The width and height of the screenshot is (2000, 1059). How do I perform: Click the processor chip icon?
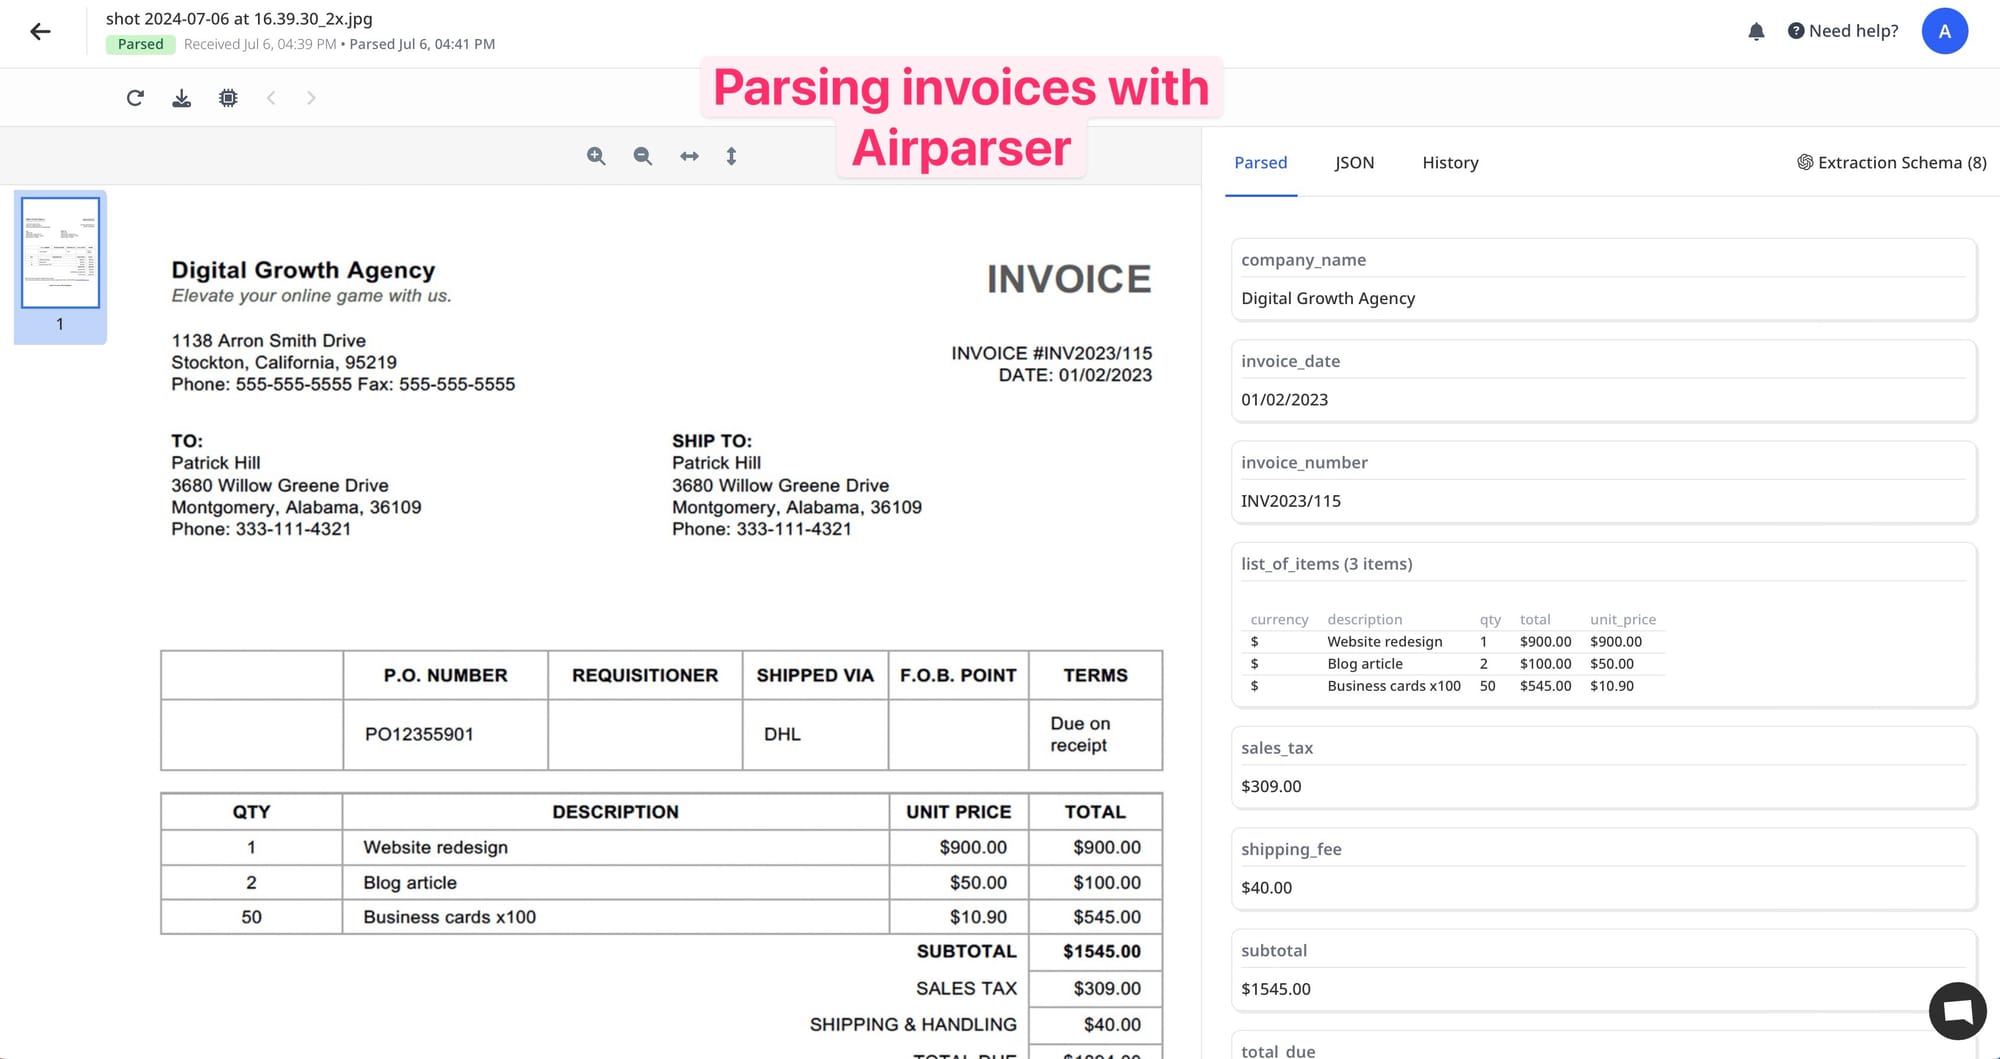tap(228, 98)
